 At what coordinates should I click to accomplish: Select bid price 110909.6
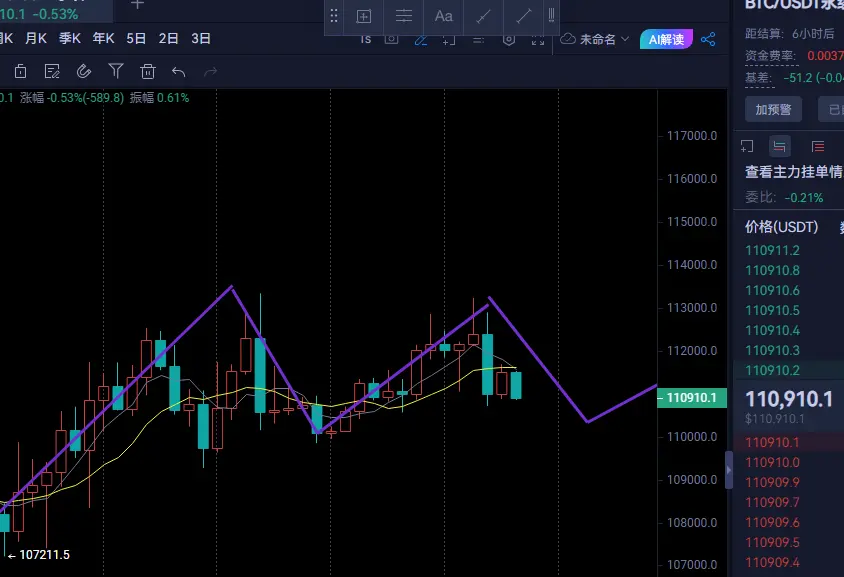[x=772, y=522]
